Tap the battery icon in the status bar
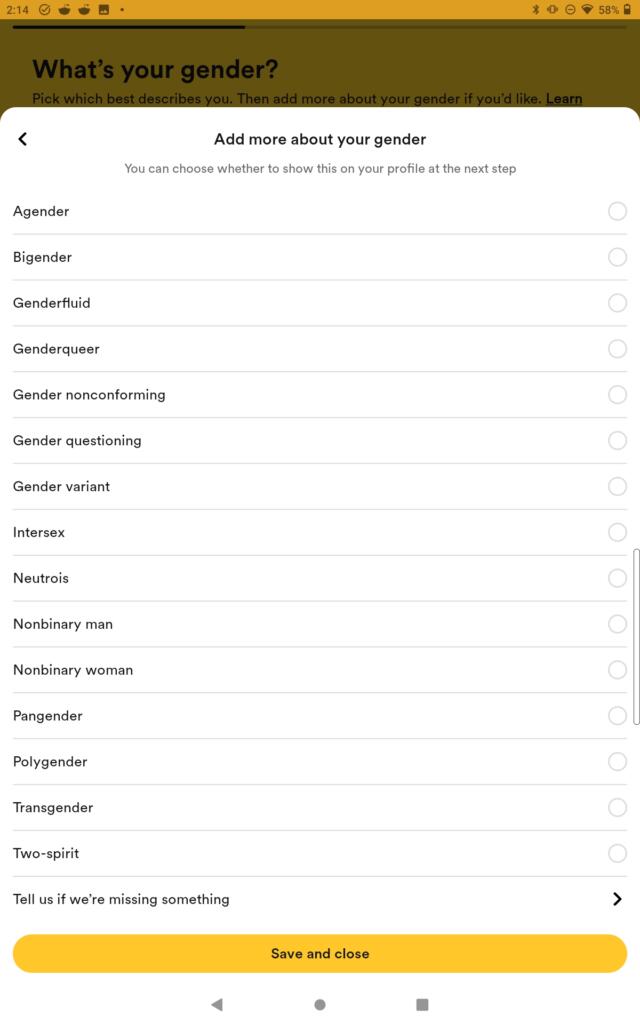 628,9
